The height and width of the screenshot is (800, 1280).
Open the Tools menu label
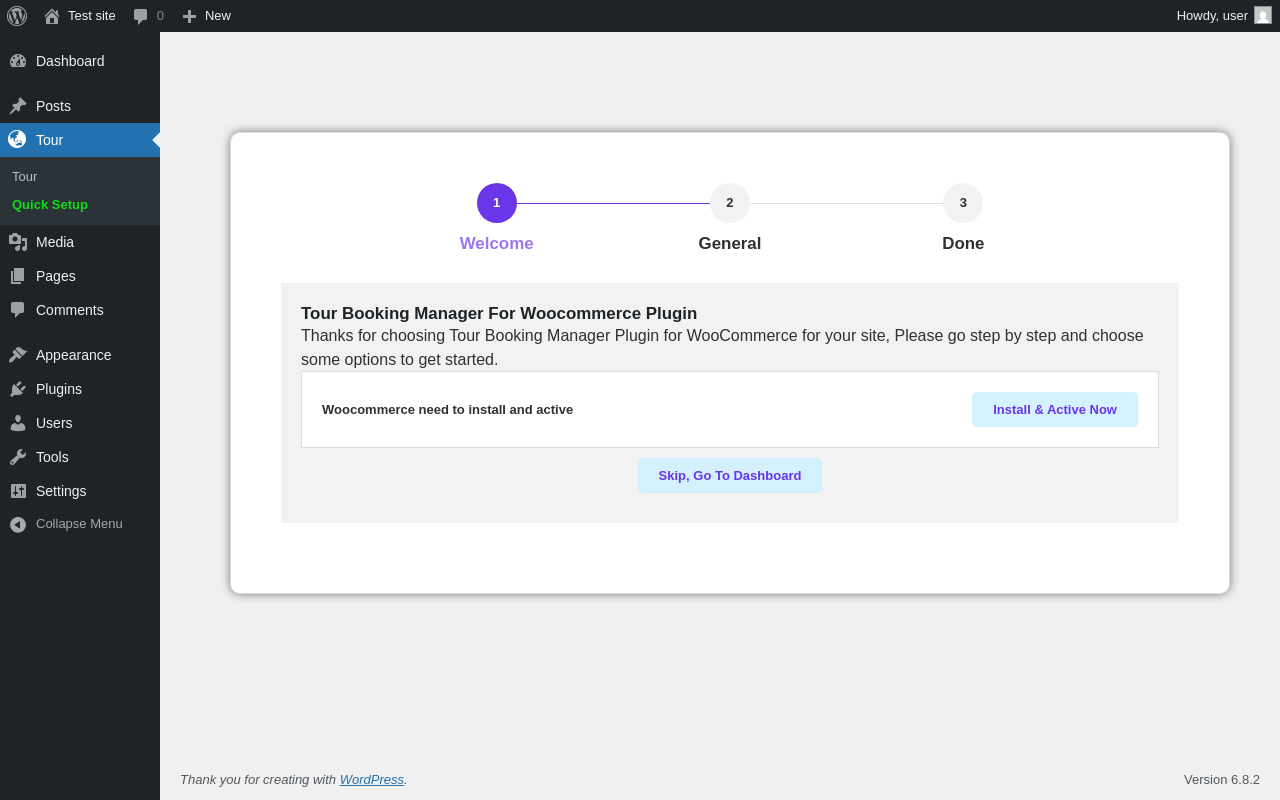(x=52, y=457)
